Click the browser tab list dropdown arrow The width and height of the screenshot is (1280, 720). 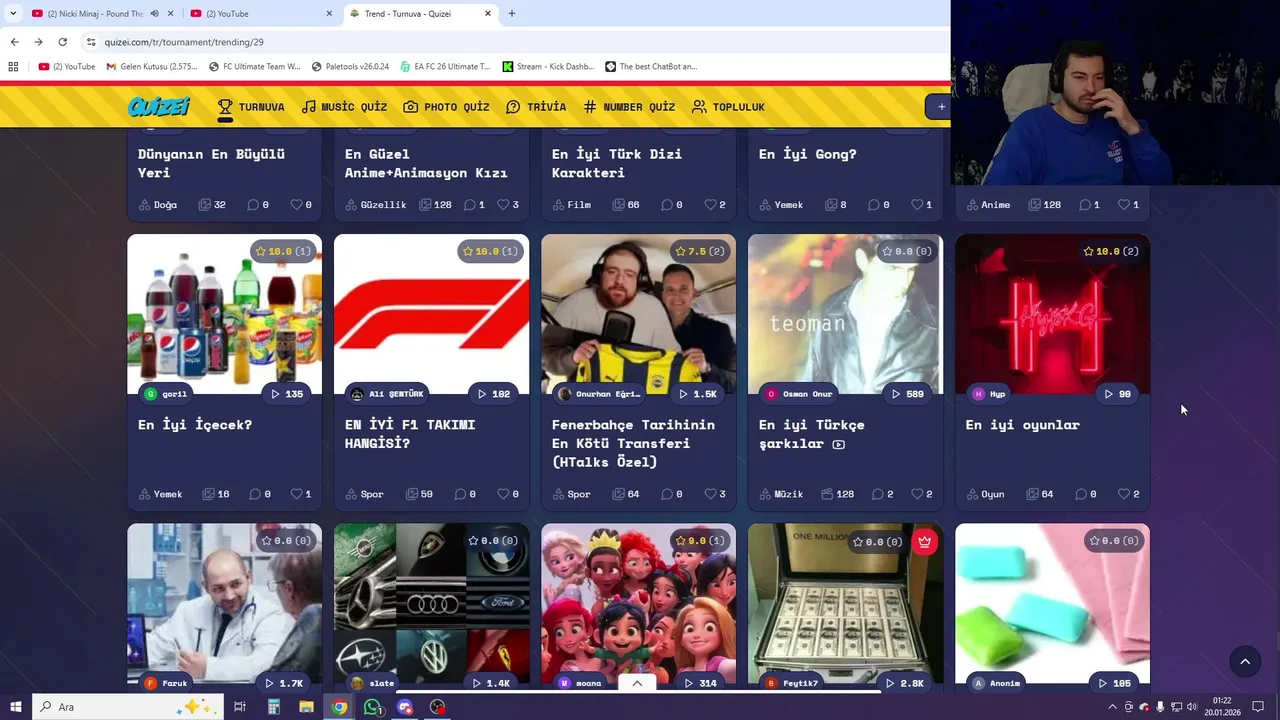pyautogui.click(x=13, y=14)
